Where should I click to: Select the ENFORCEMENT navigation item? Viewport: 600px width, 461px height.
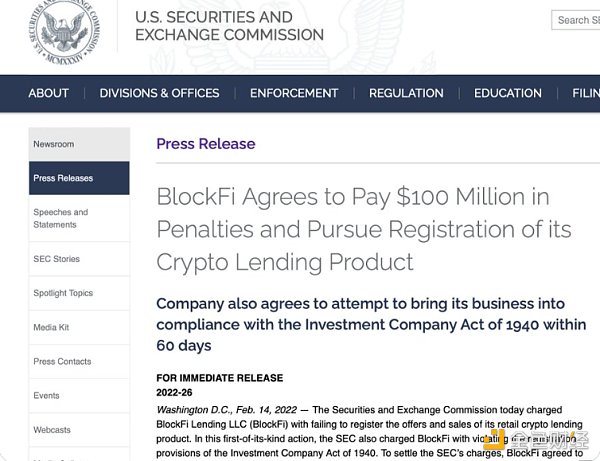pyautogui.click(x=294, y=93)
